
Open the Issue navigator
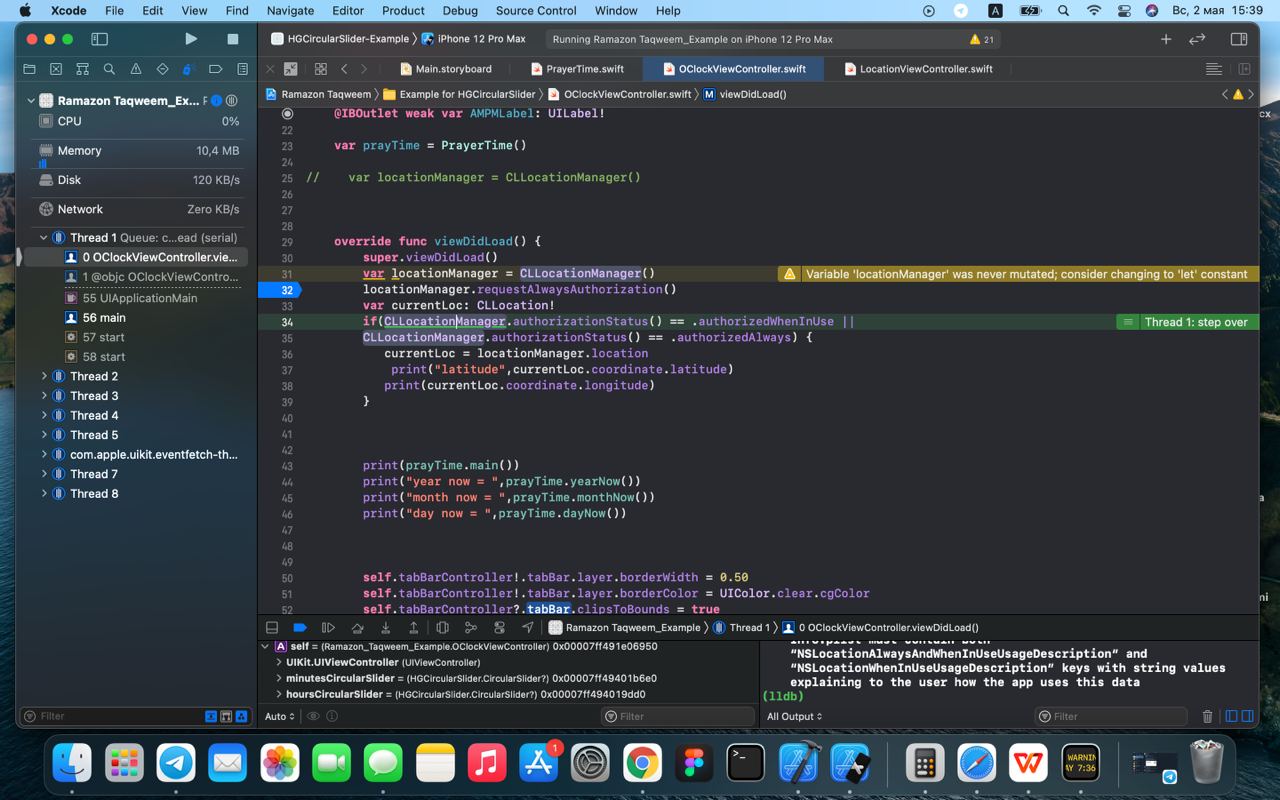135,69
